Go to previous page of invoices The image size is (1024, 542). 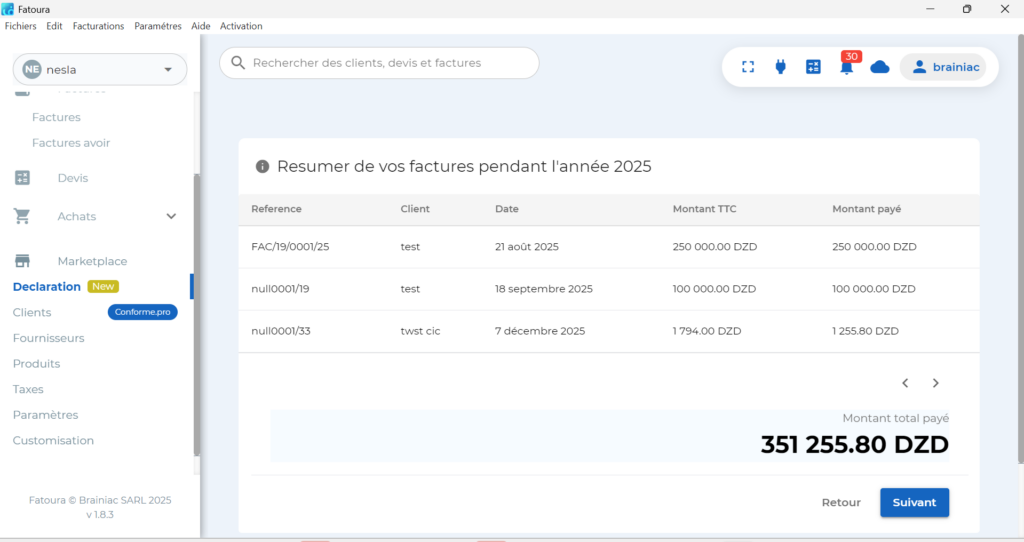[905, 383]
